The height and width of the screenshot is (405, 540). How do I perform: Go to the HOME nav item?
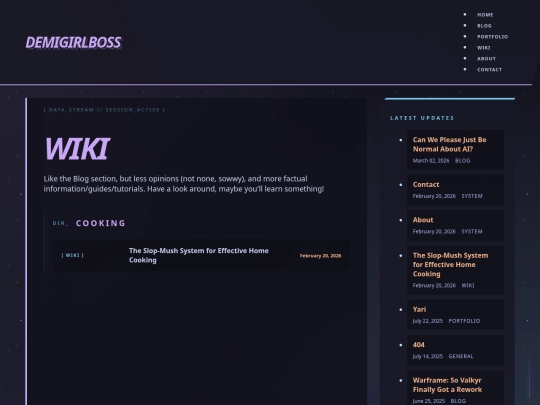pos(485,15)
